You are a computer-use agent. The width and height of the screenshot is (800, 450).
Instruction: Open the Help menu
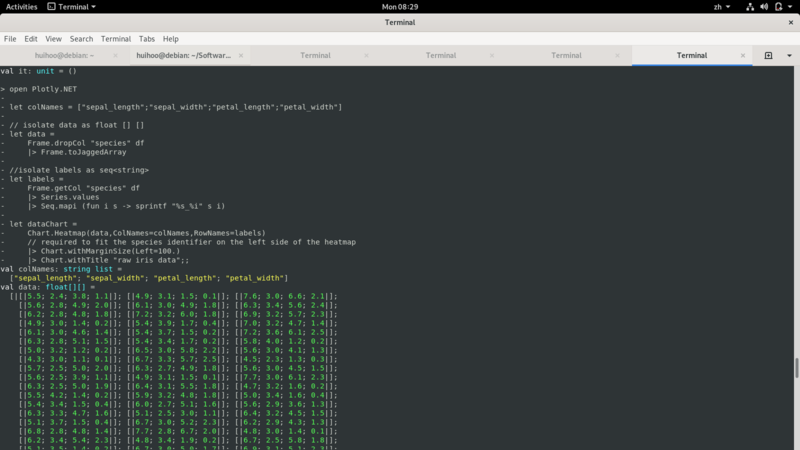click(171, 39)
